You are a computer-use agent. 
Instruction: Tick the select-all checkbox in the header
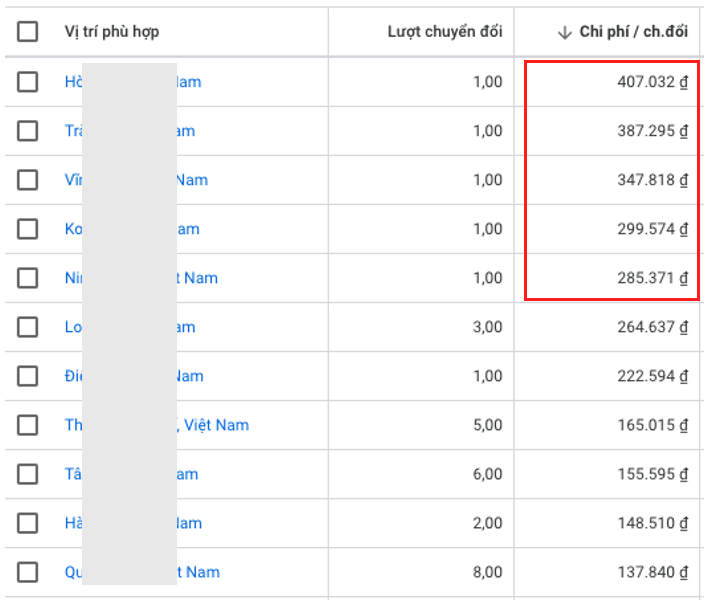click(27, 31)
